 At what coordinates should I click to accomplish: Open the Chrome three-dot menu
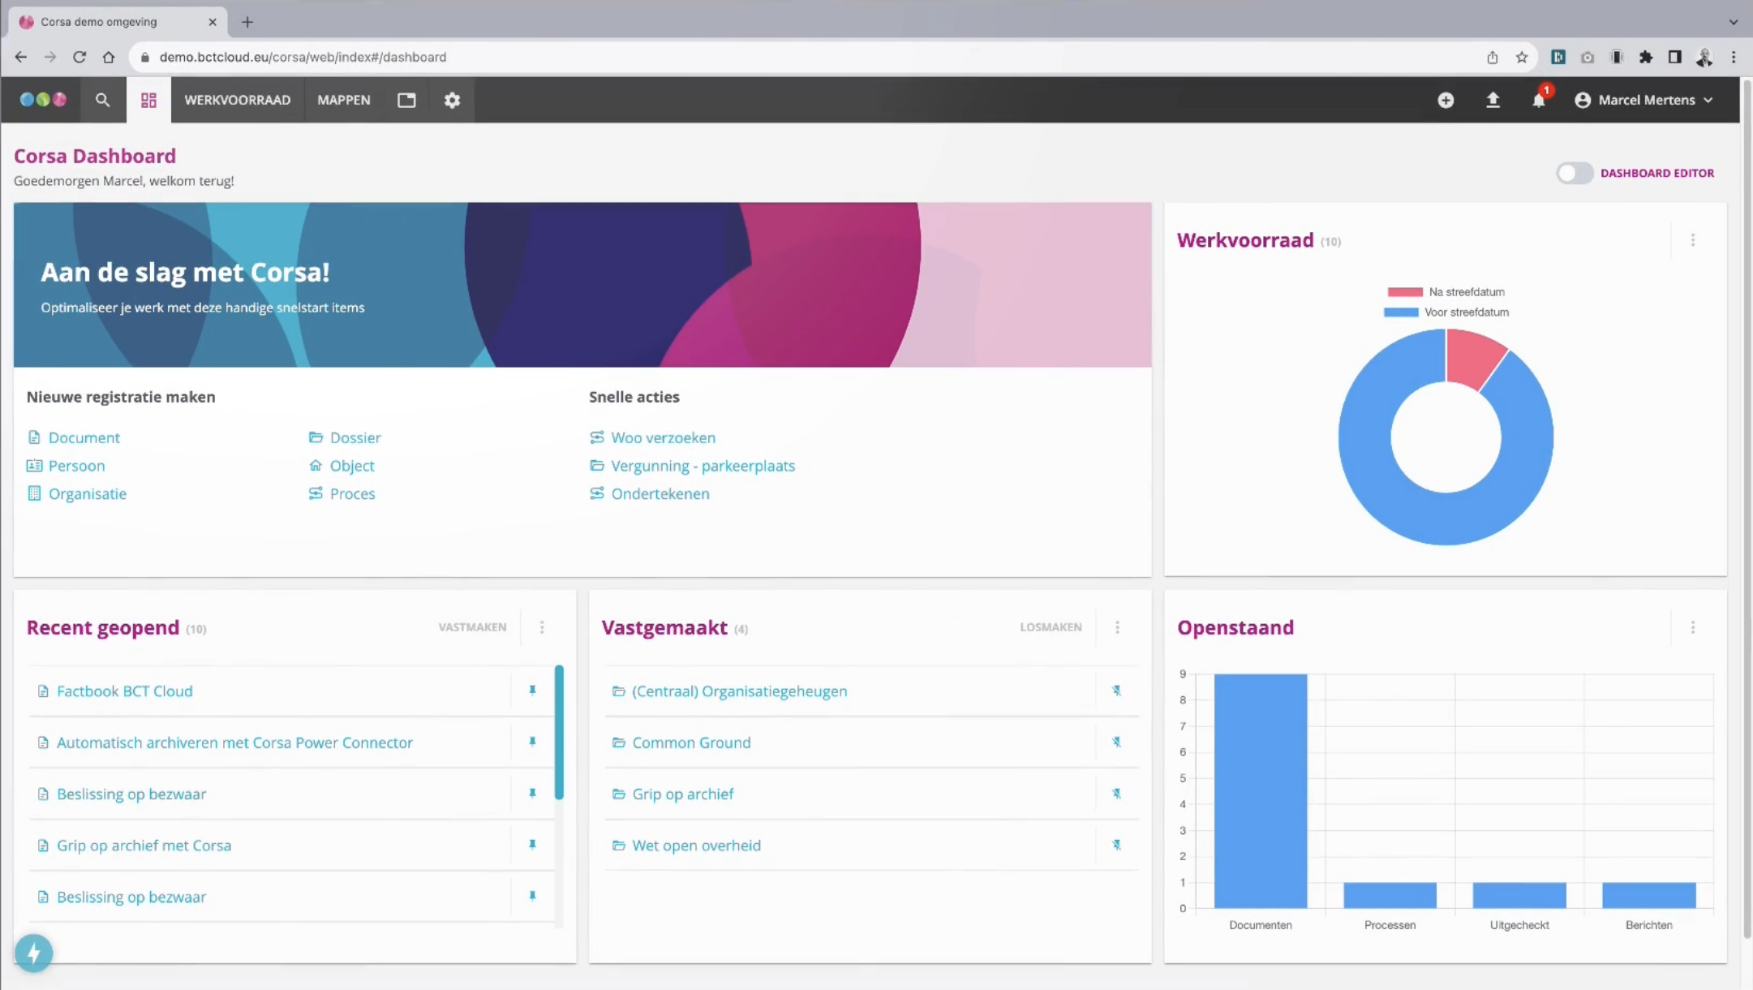click(1734, 57)
